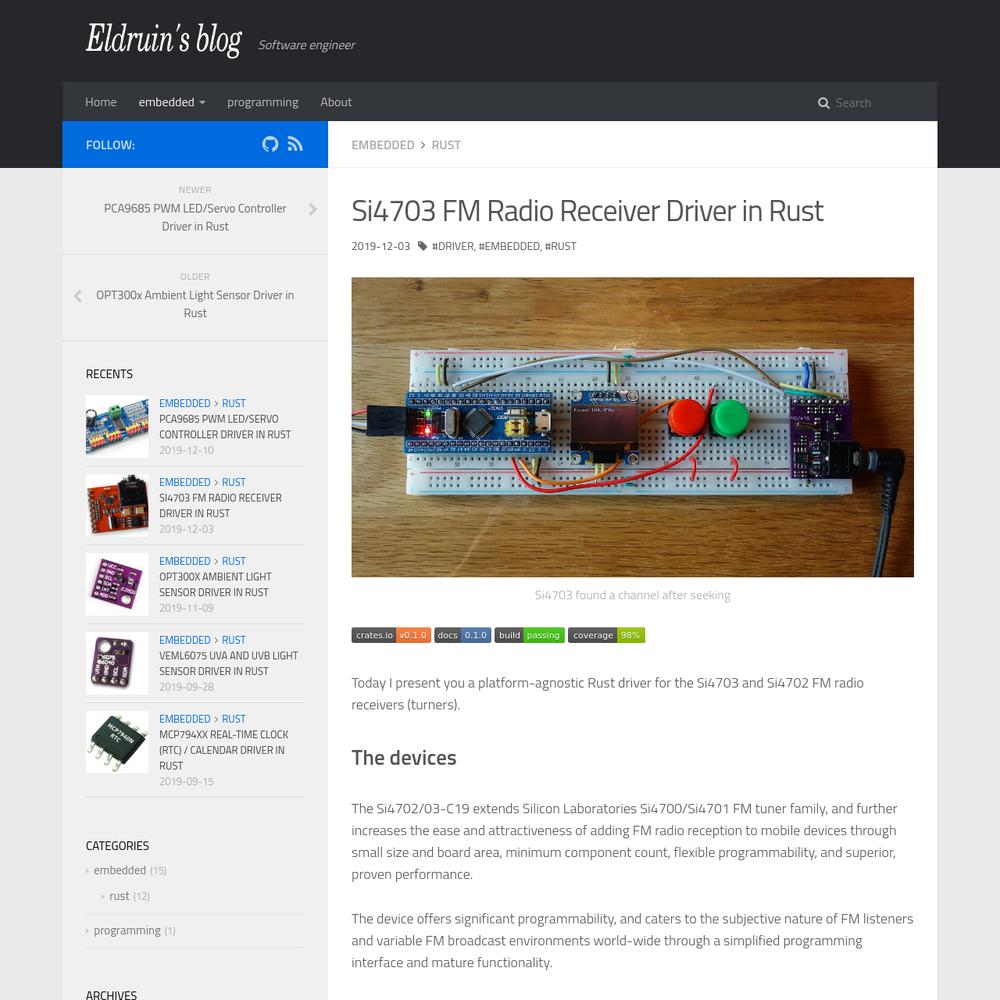Image resolution: width=1000 pixels, height=1000 pixels.
Task: Open the #DRIVER tag
Action: (x=453, y=246)
